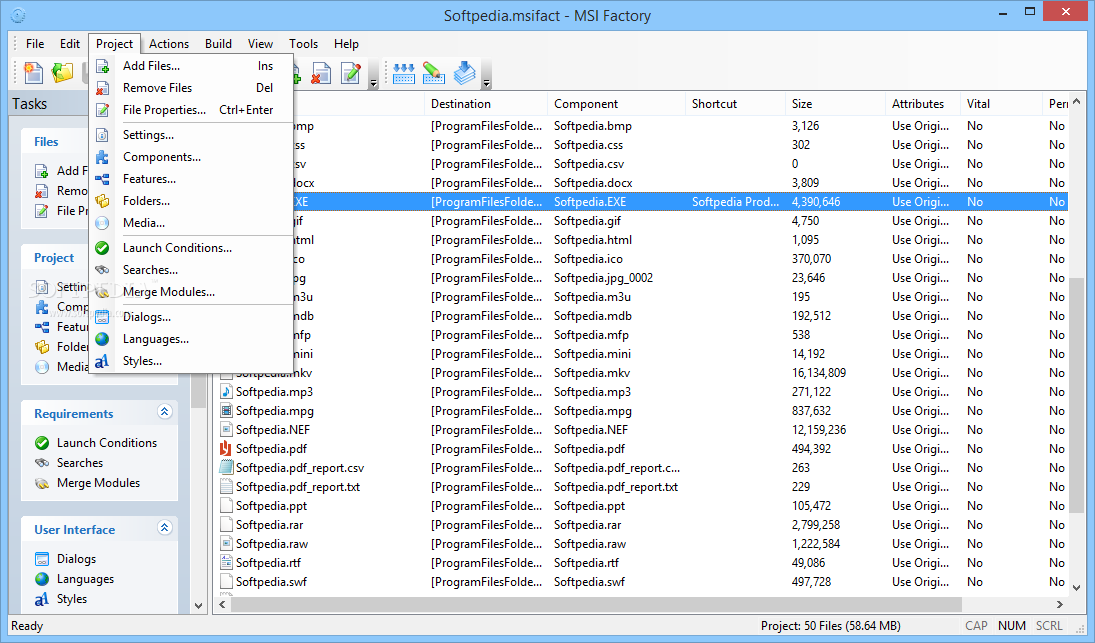
Task: Sort by Destination column header
Action: 486,103
